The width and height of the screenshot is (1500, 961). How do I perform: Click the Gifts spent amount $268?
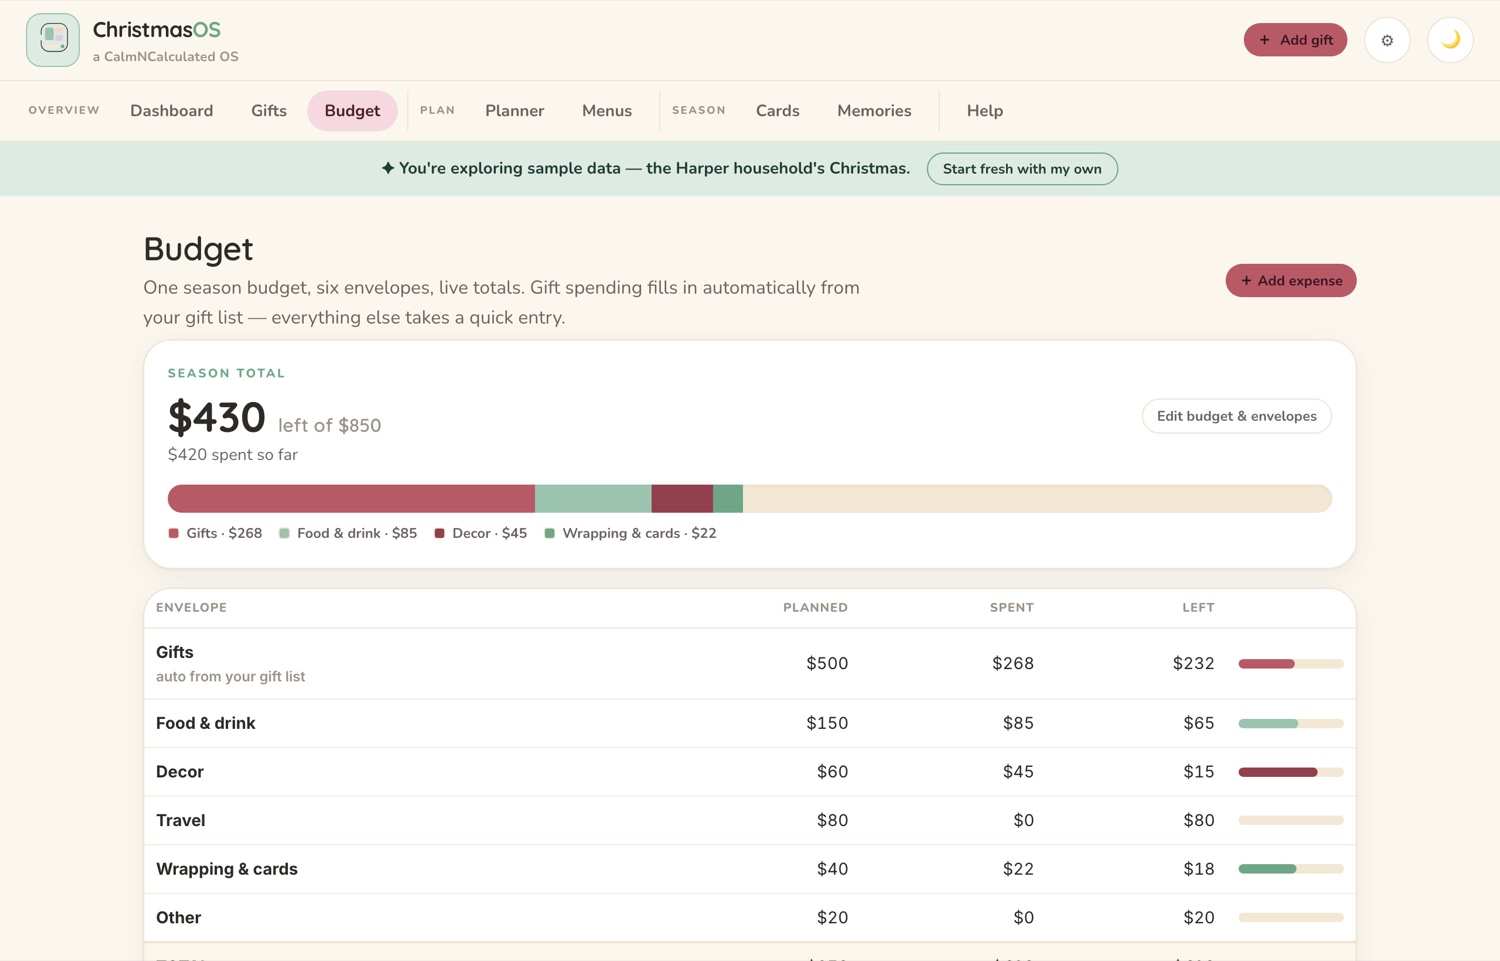(1013, 664)
